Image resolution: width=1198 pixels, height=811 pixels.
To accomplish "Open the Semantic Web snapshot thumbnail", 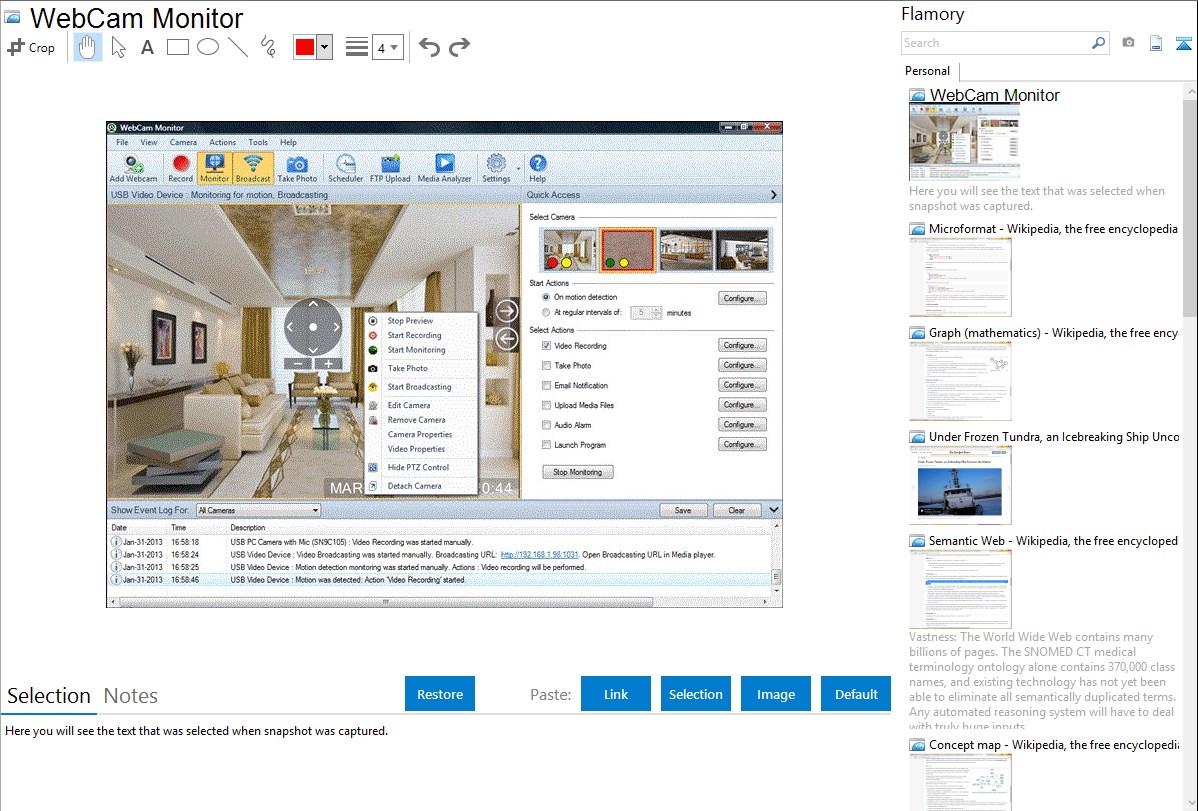I will [960, 589].
